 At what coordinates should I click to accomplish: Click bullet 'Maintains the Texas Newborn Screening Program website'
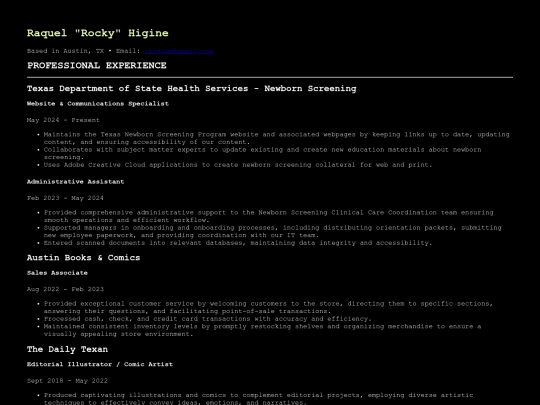click(x=277, y=138)
